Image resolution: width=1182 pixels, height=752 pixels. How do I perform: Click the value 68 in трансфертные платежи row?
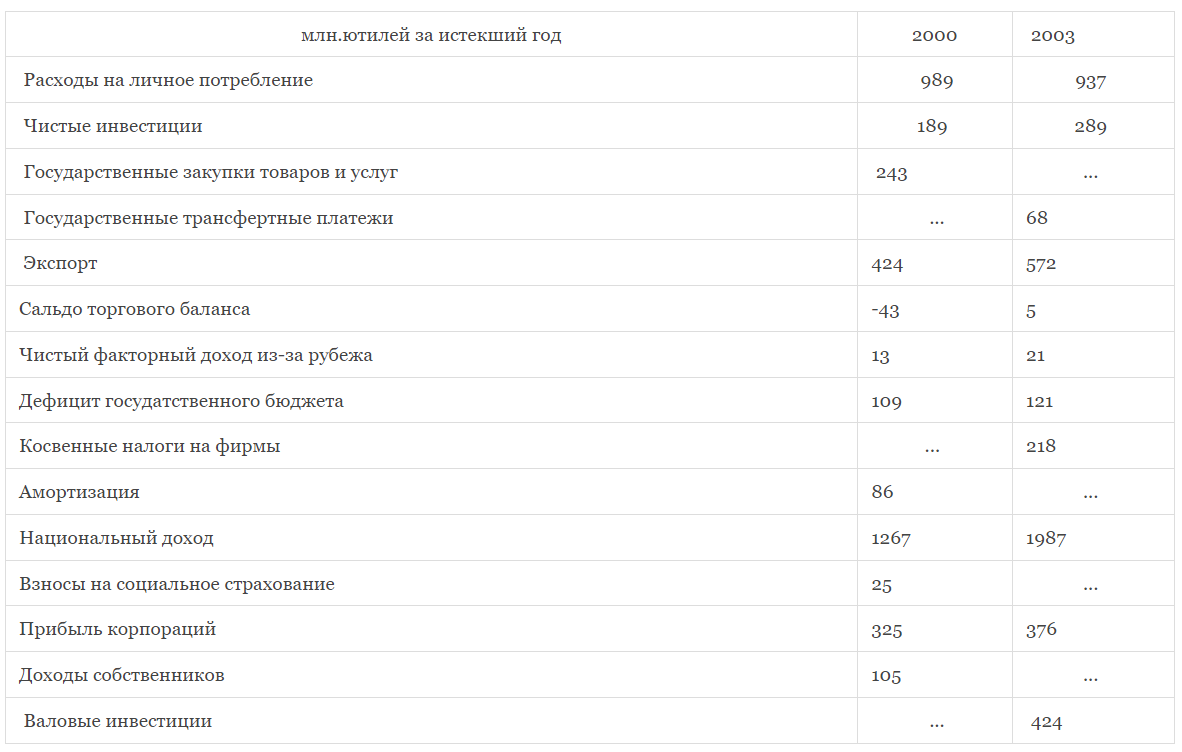coord(1037,218)
